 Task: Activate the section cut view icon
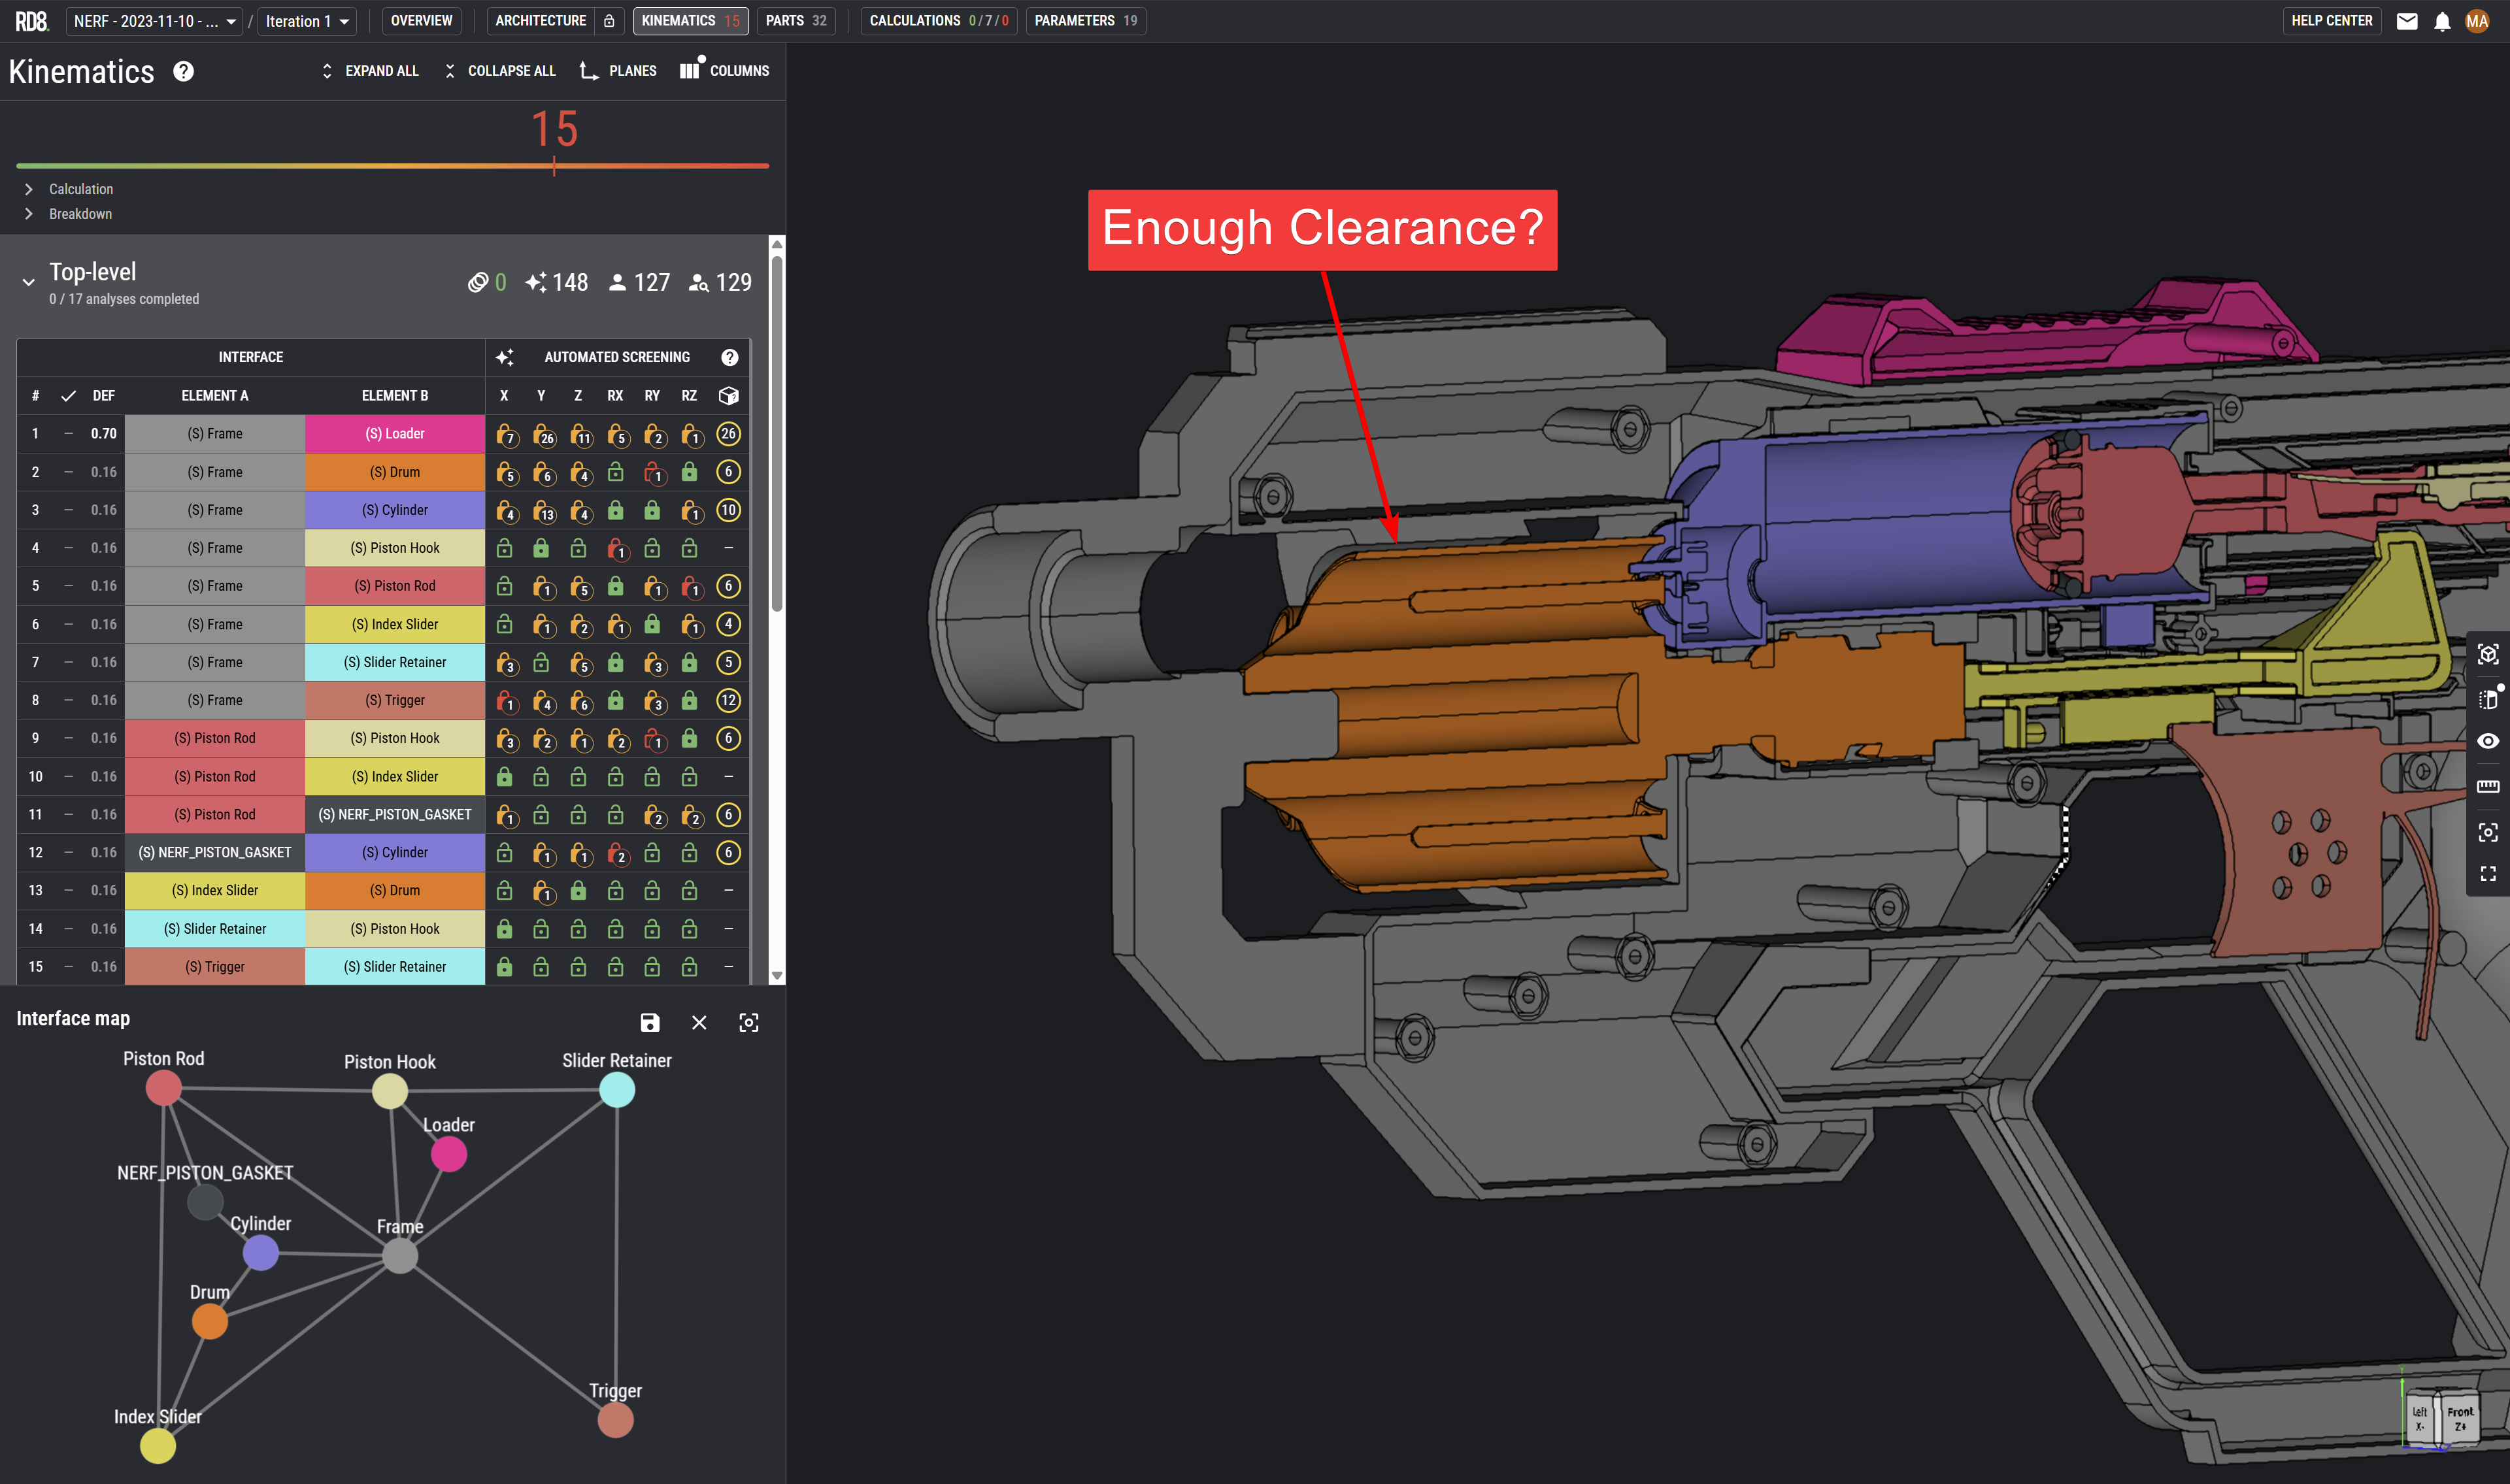coord(2487,699)
